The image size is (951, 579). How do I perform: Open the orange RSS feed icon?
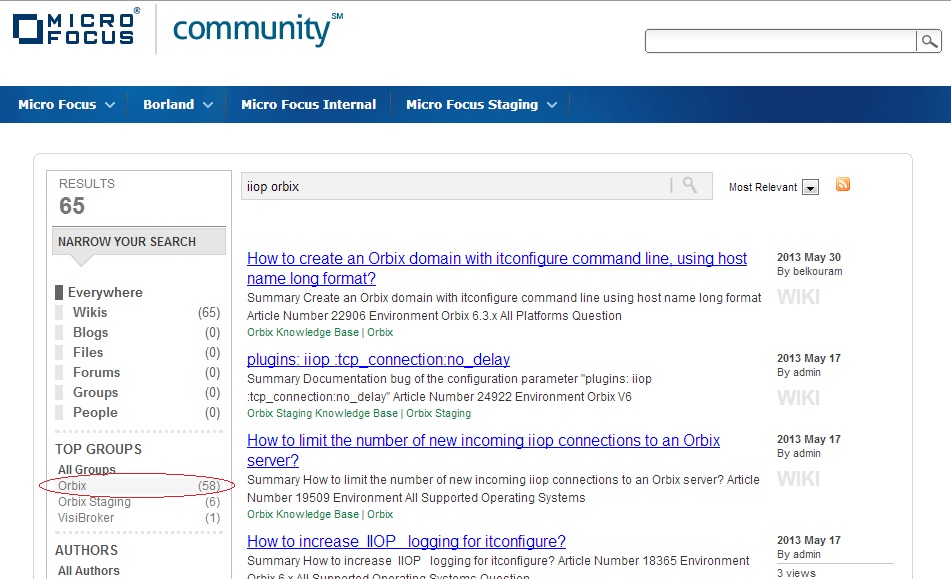[842, 184]
